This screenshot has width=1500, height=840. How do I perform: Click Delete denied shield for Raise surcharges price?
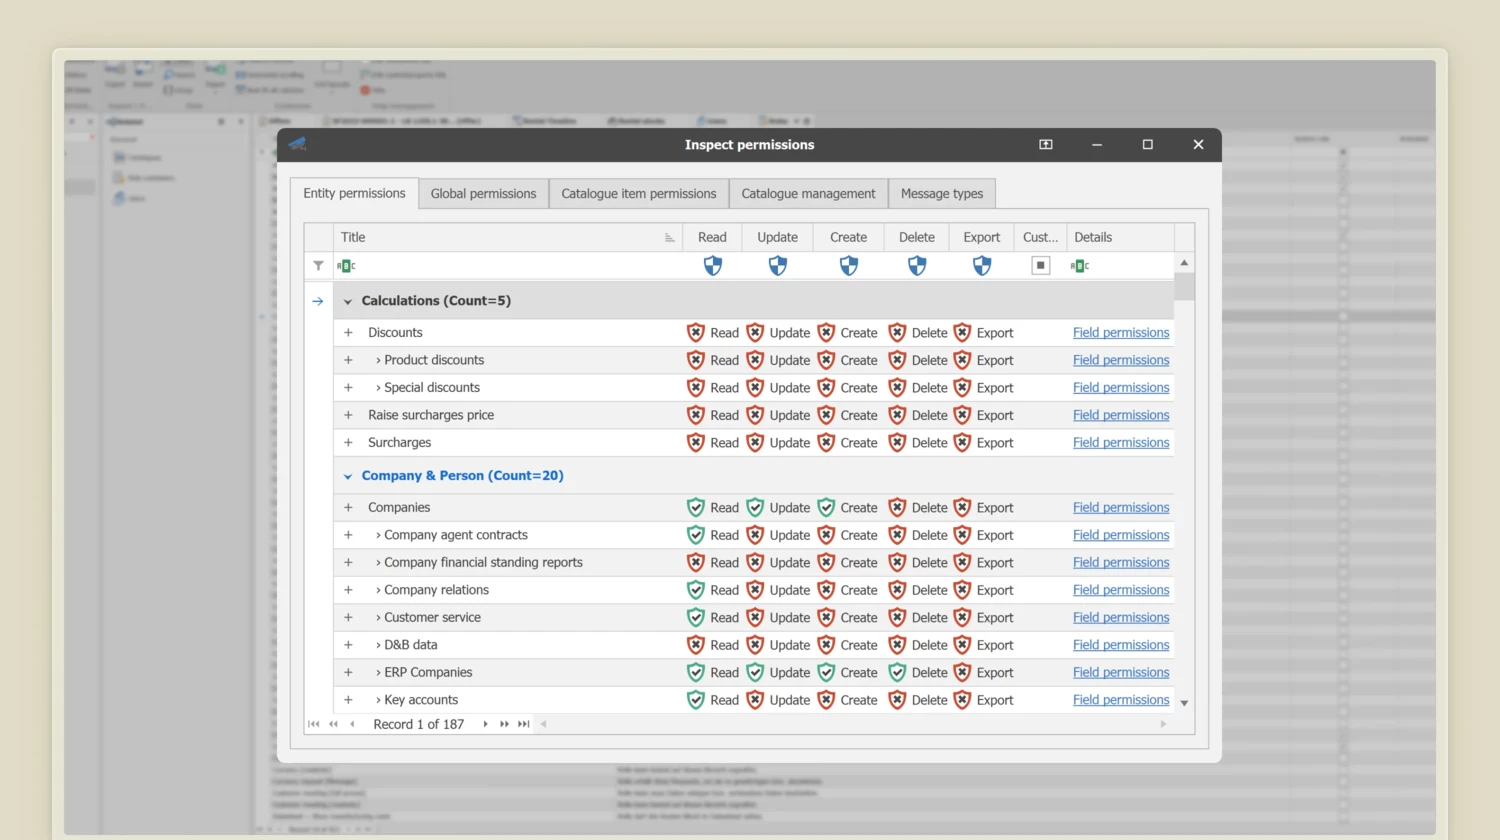897,415
